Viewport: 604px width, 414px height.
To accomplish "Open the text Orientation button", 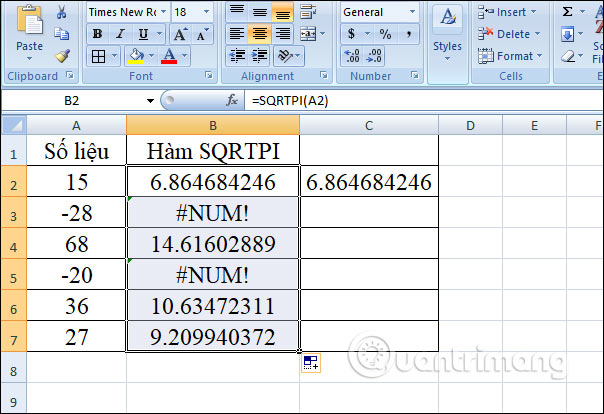I will tap(289, 56).
